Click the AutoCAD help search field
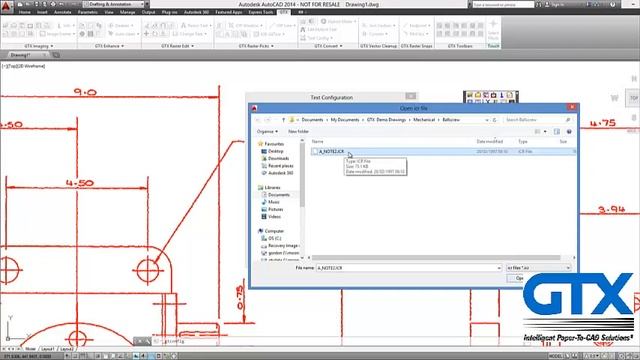 (503, 4)
